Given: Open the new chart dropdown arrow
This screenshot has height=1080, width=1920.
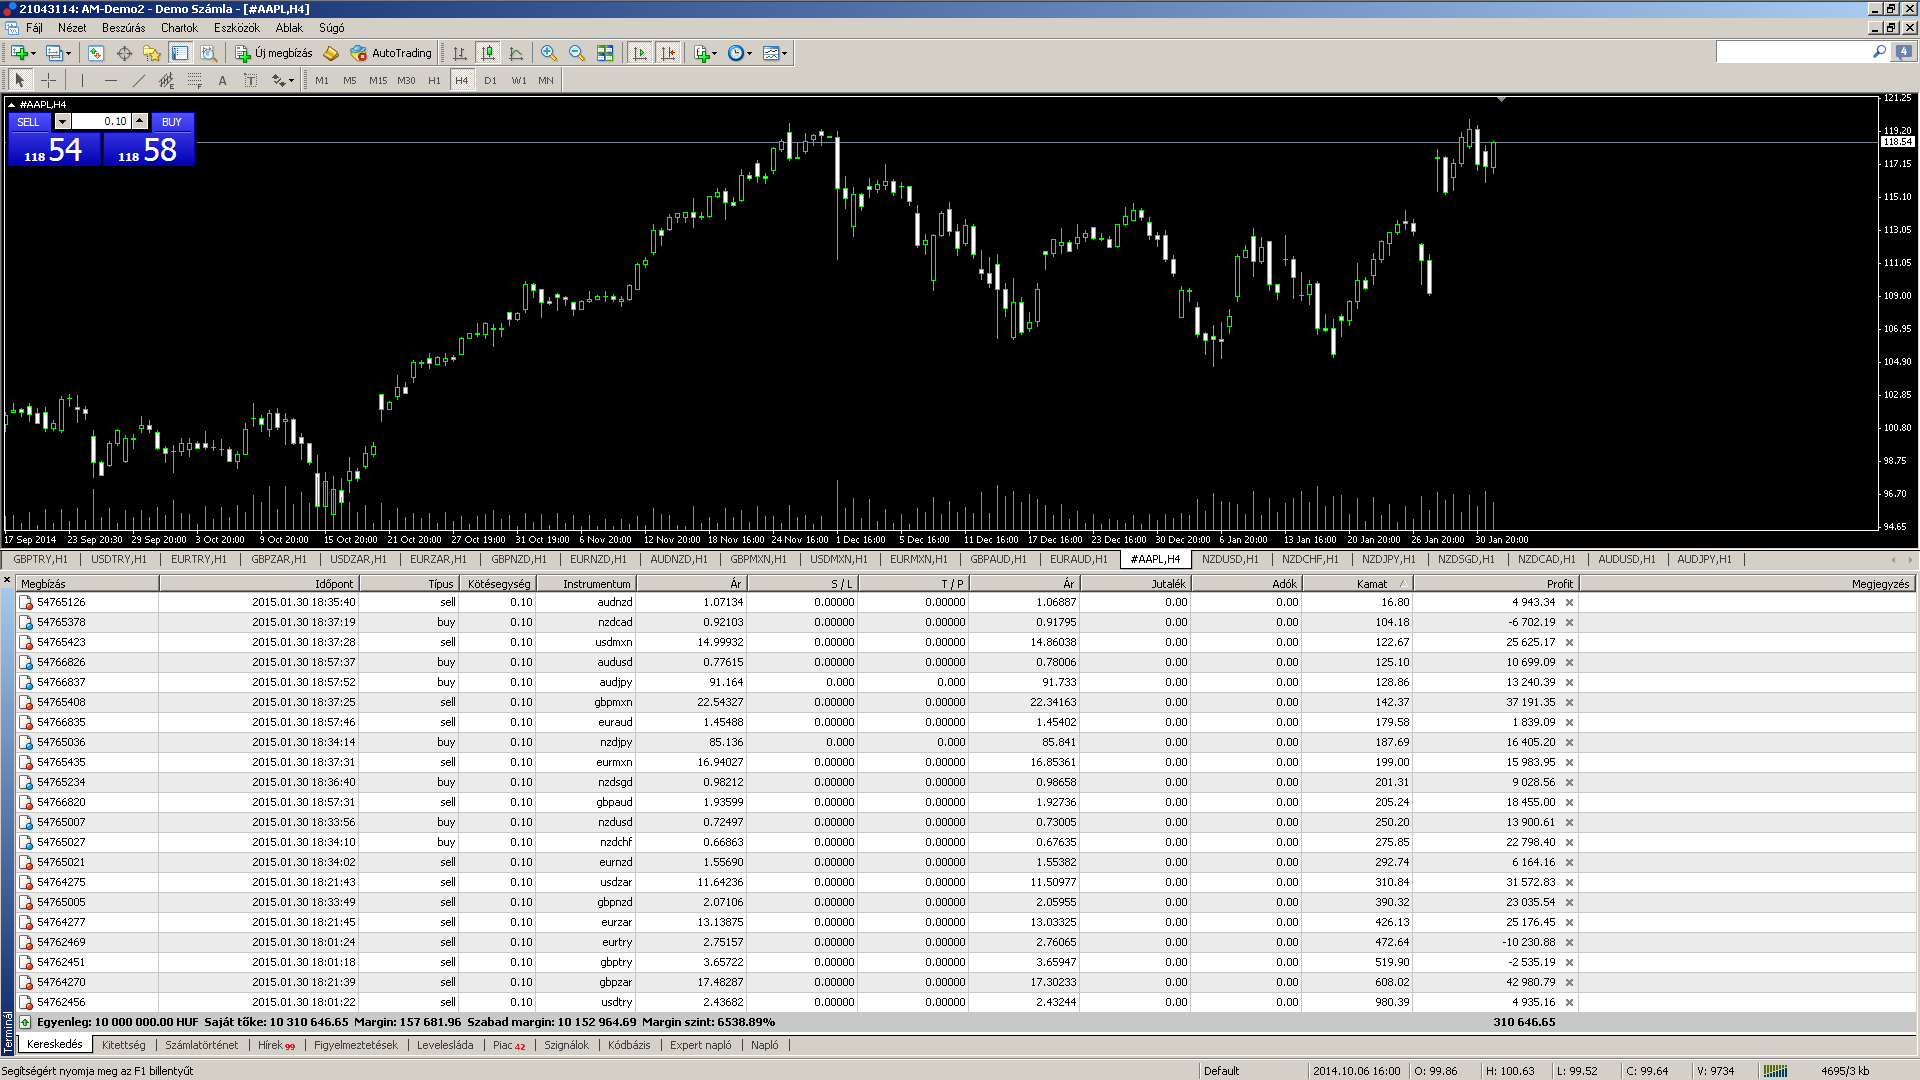Looking at the screenshot, I should tap(34, 53).
